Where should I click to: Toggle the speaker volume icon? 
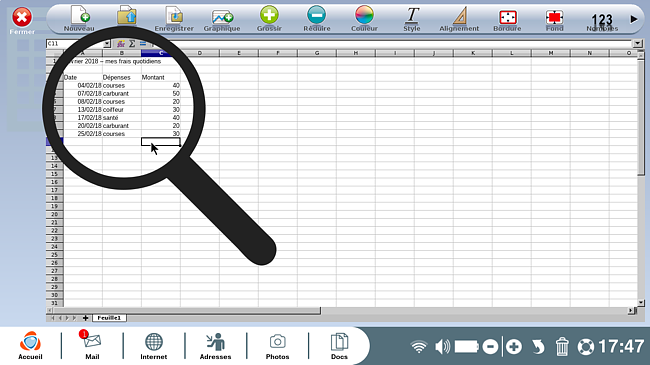[443, 346]
